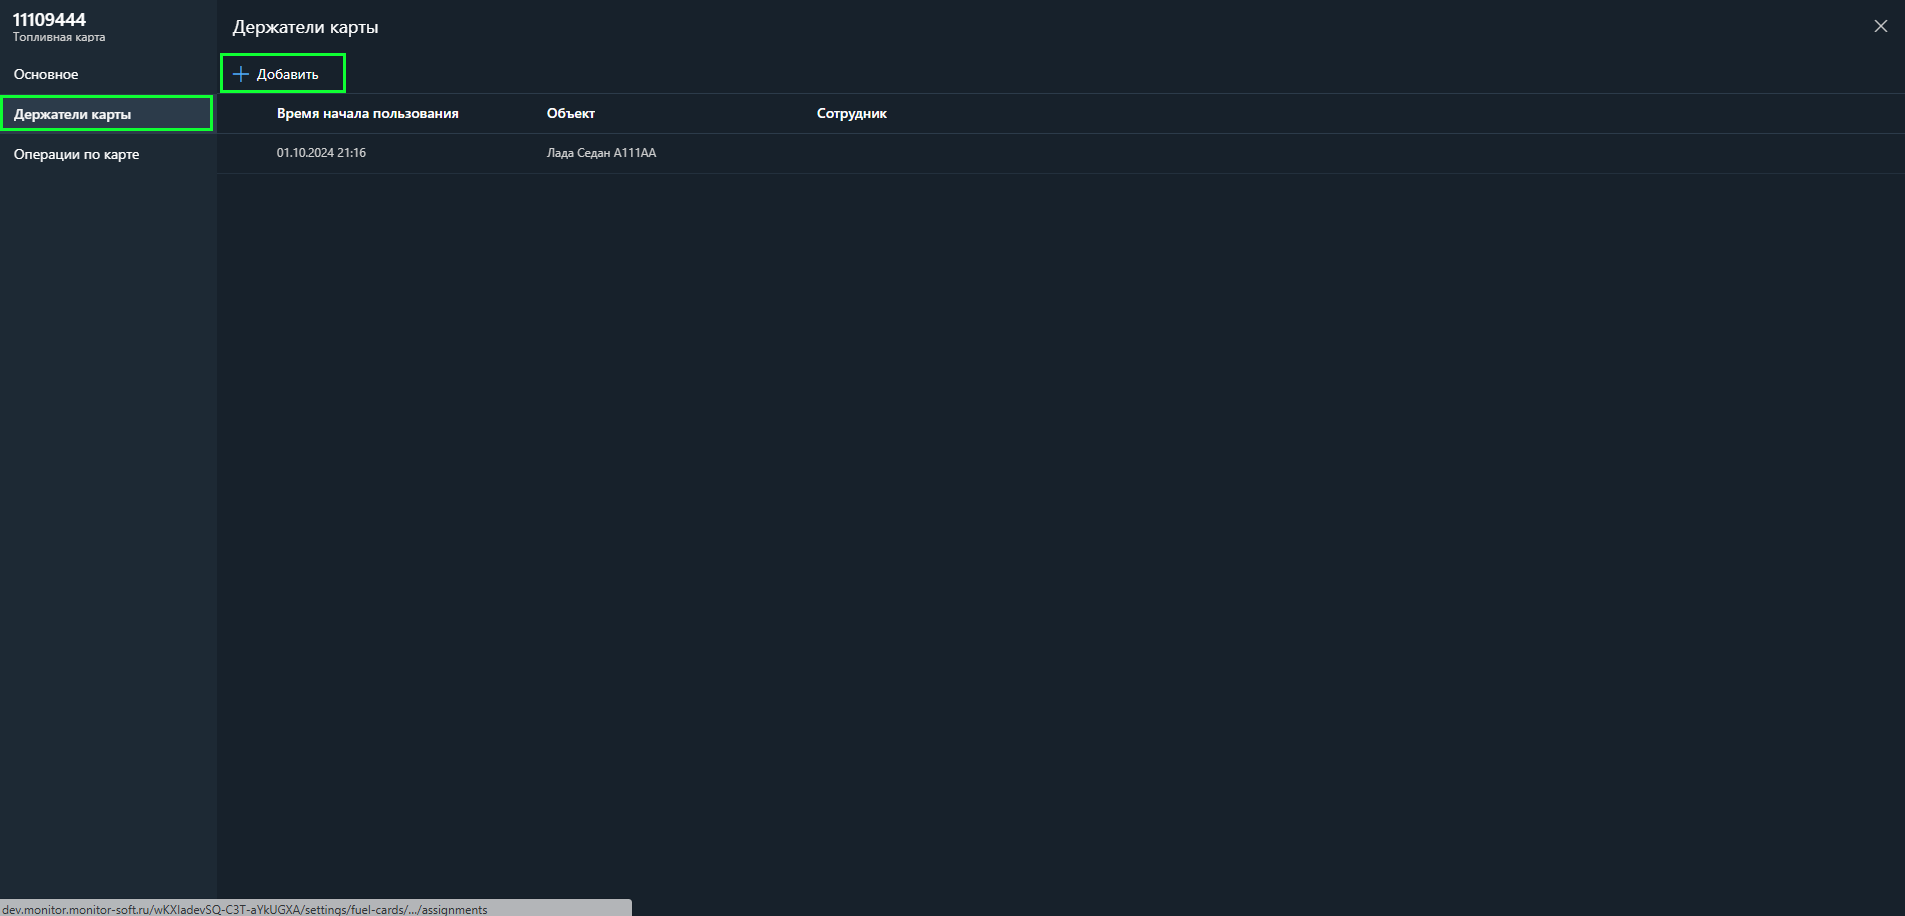Viewport: 1905px width, 916px height.
Task: Click the plus icon beside Добавить
Action: (x=240, y=74)
